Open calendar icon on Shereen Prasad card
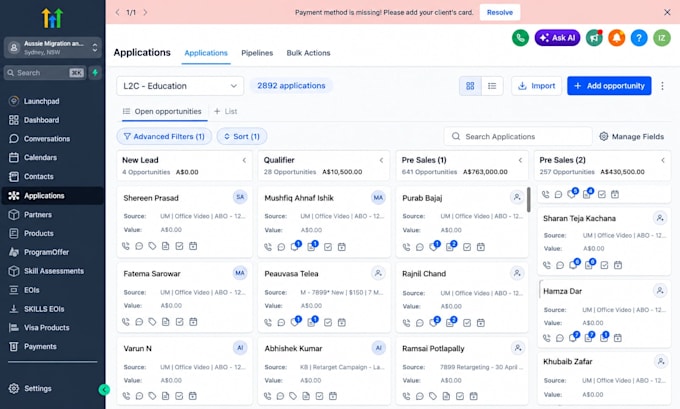Image resolution: width=680 pixels, height=409 pixels. 193,246
